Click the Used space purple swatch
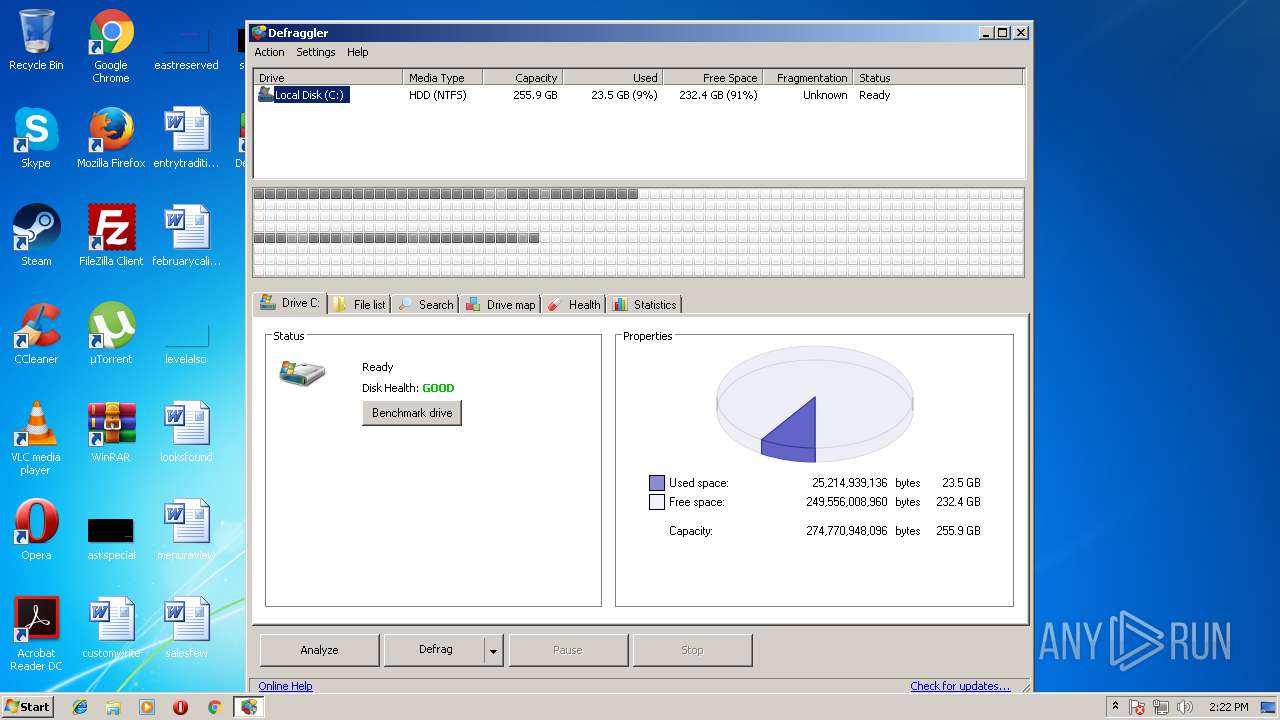Screen dimensions: 1280x720 coord(657,483)
